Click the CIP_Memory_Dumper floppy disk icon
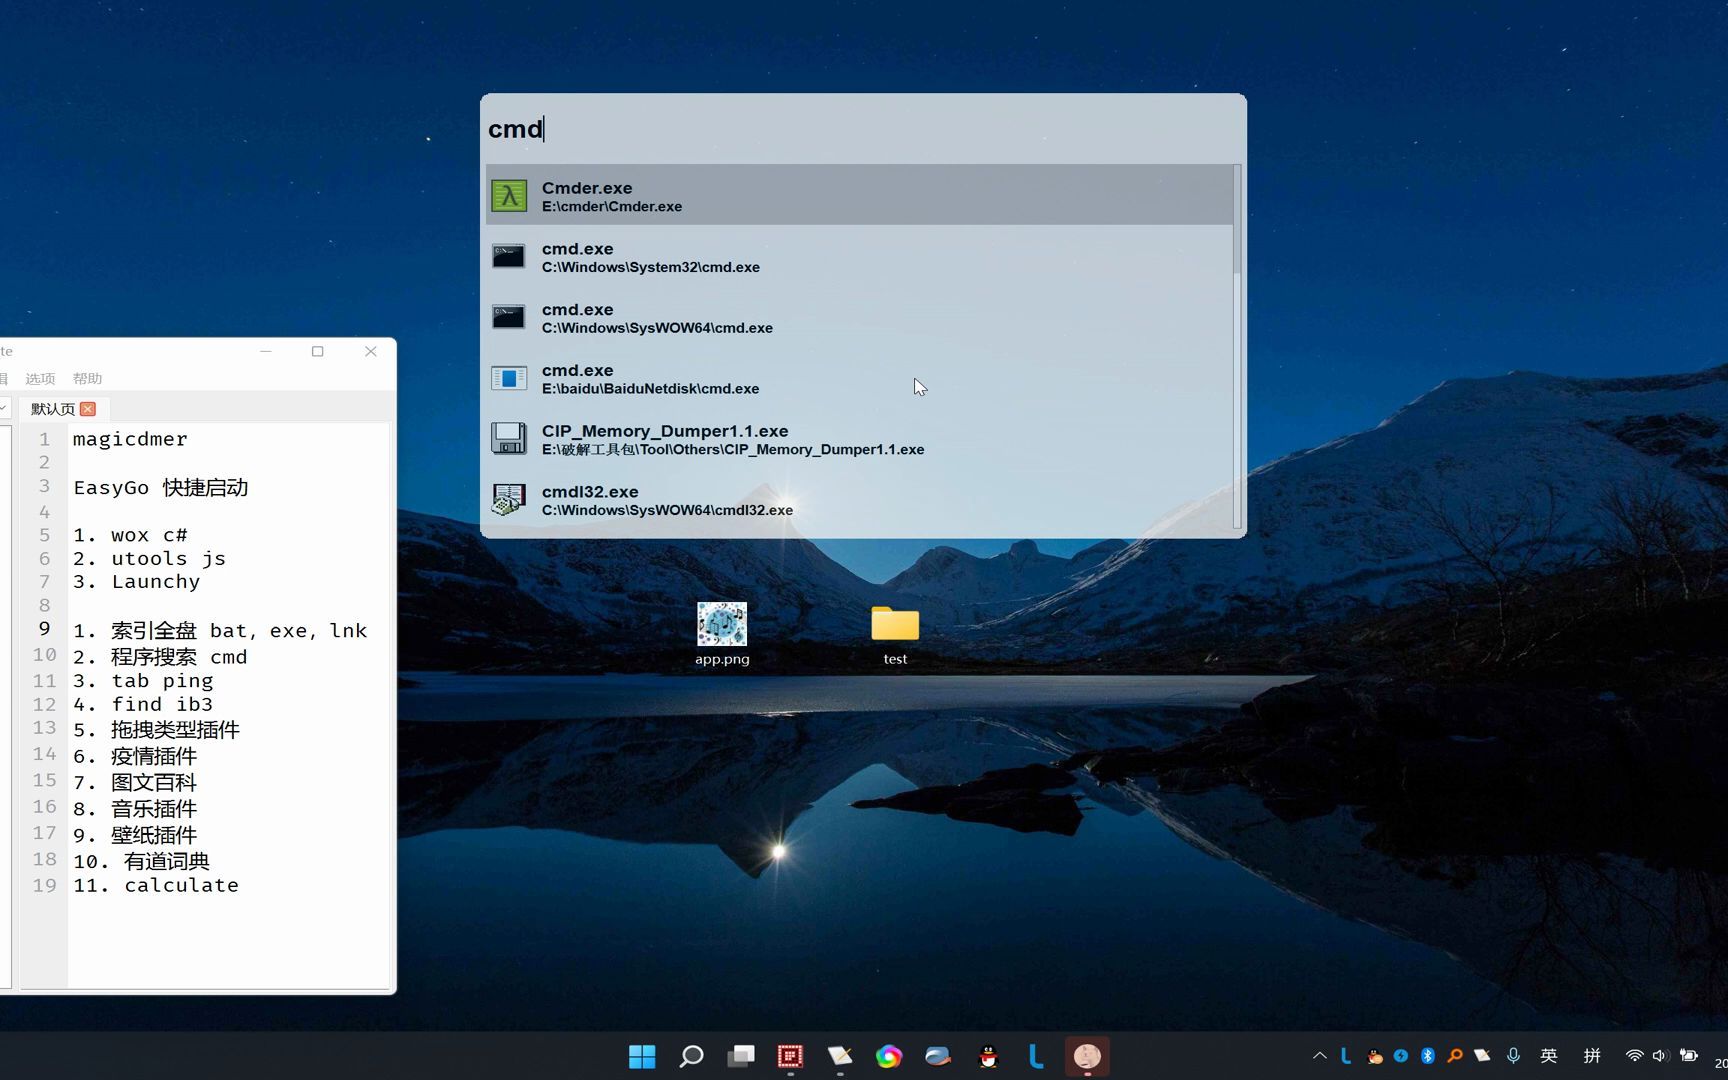This screenshot has width=1728, height=1080. [509, 439]
